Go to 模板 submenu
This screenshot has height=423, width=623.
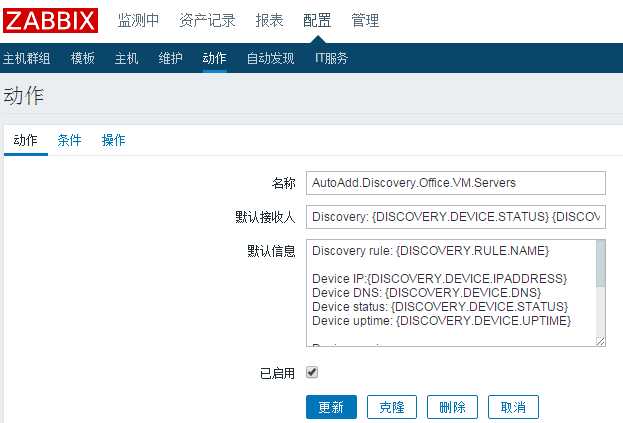(83, 58)
